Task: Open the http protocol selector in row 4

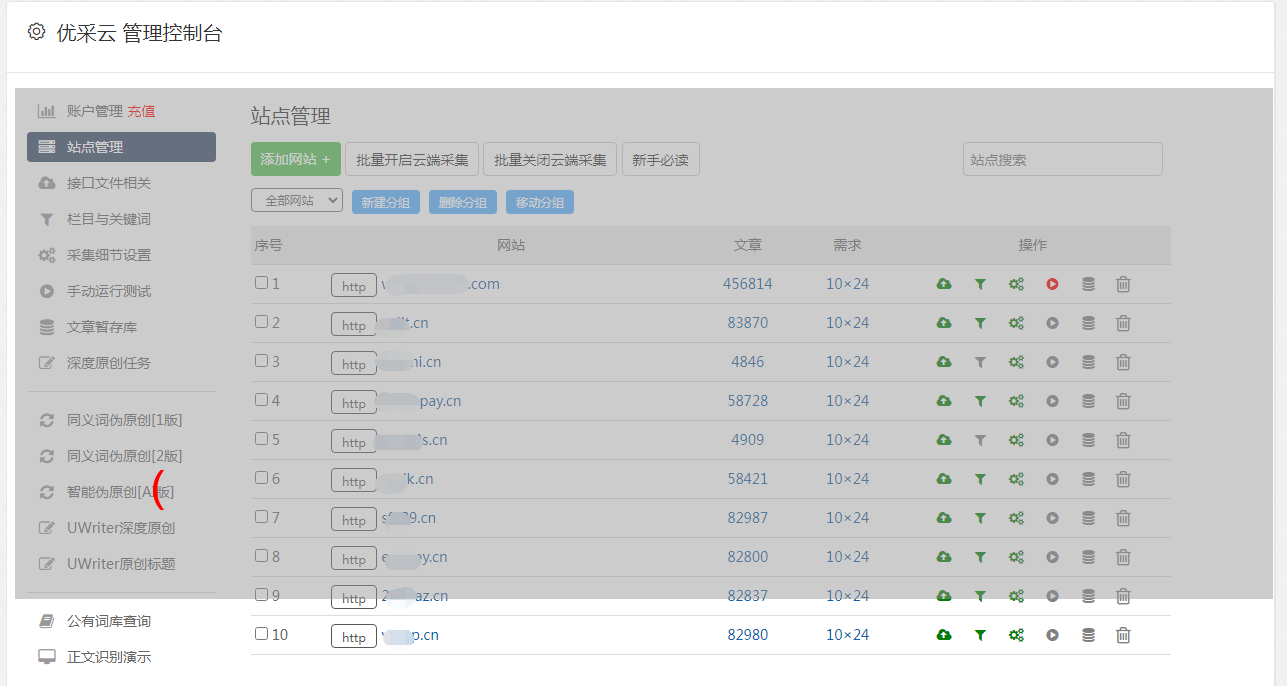Action: click(354, 403)
